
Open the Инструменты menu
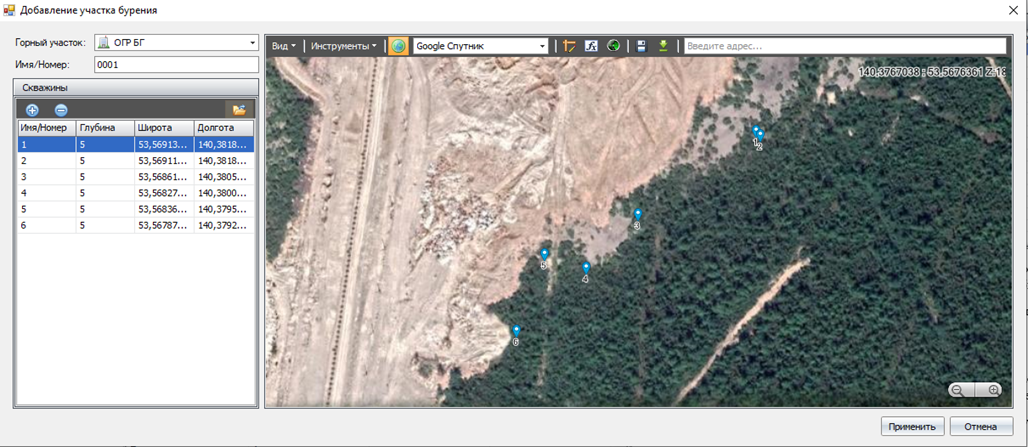pyautogui.click(x=343, y=46)
